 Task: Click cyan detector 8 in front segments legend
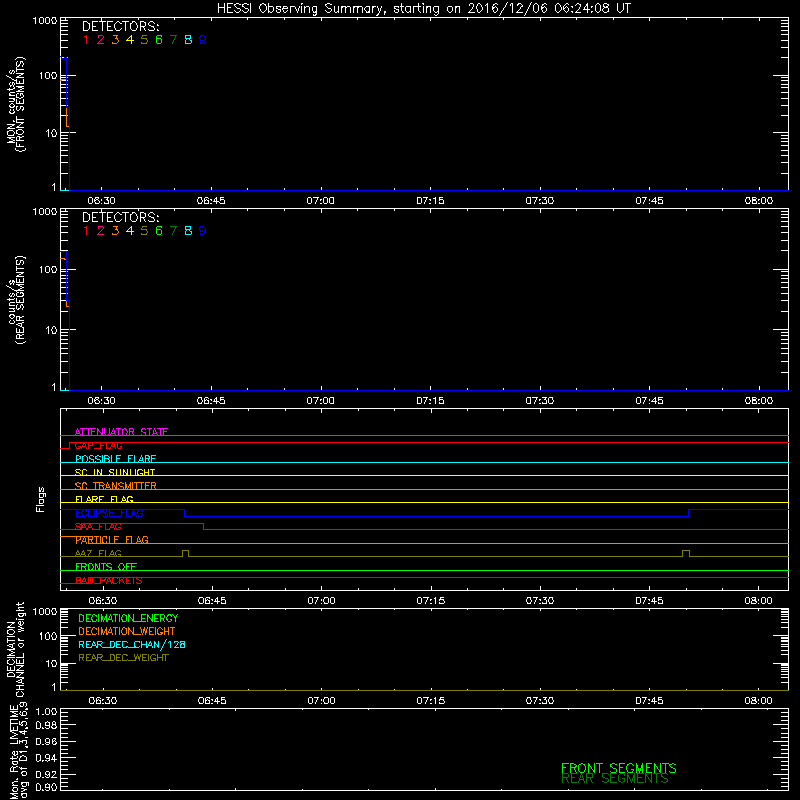pyautogui.click(x=188, y=39)
